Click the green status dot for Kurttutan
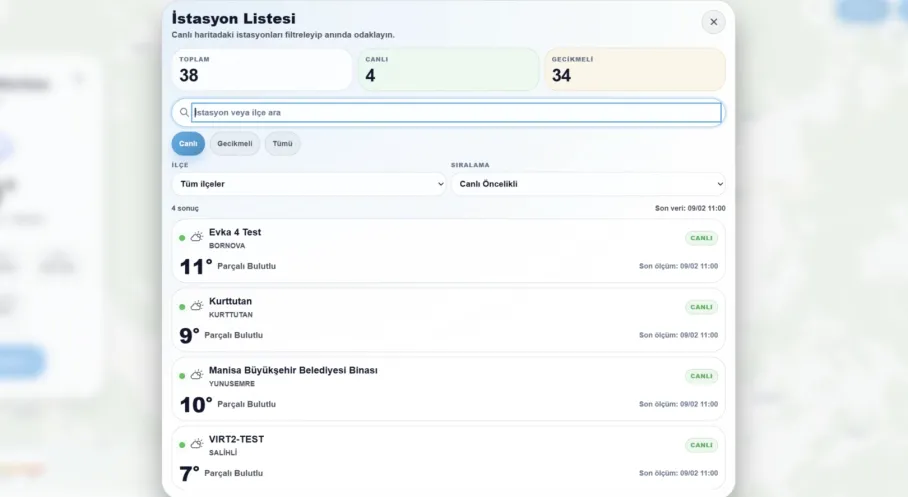 (182, 307)
